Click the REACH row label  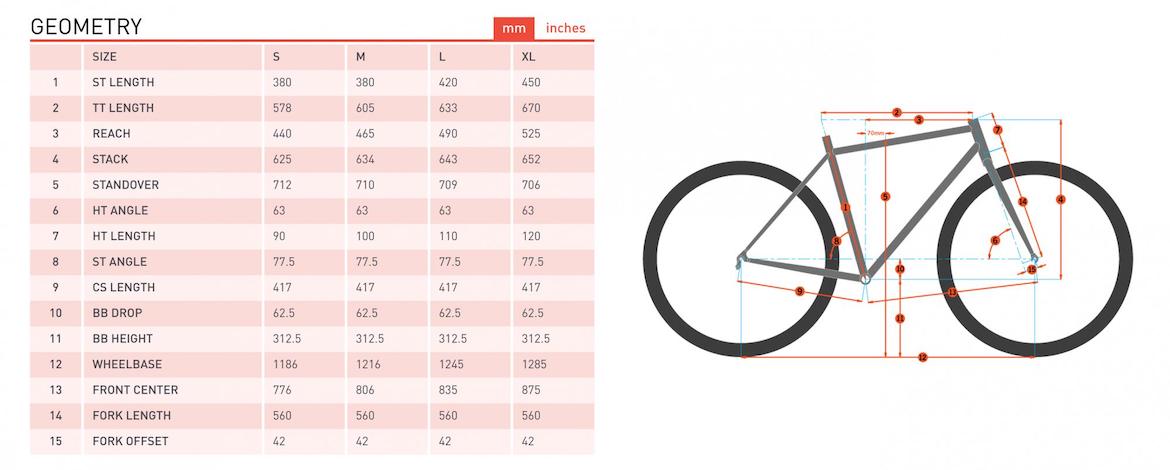point(111,133)
